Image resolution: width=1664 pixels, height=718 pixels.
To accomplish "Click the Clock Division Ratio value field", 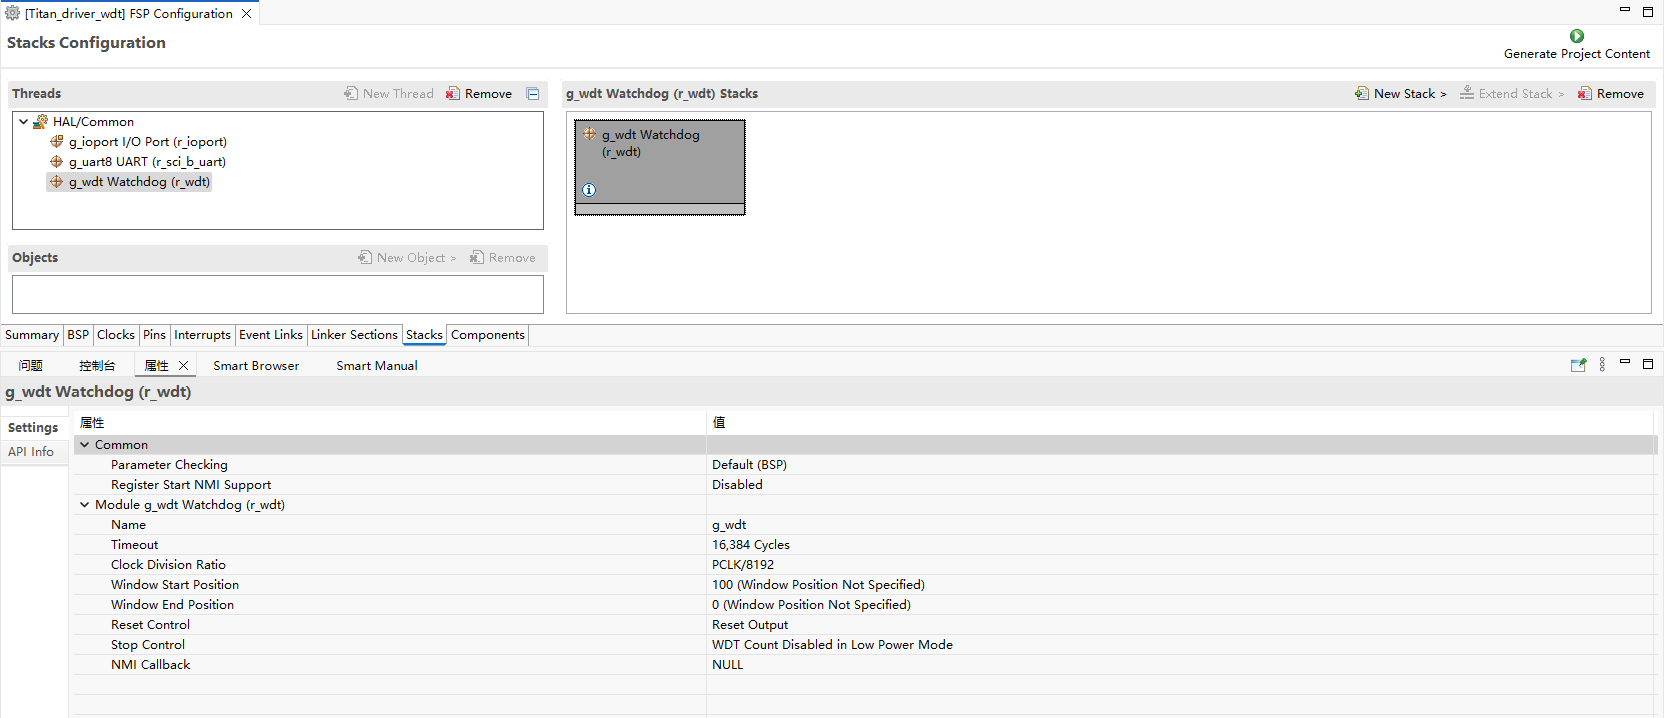I will tap(743, 565).
